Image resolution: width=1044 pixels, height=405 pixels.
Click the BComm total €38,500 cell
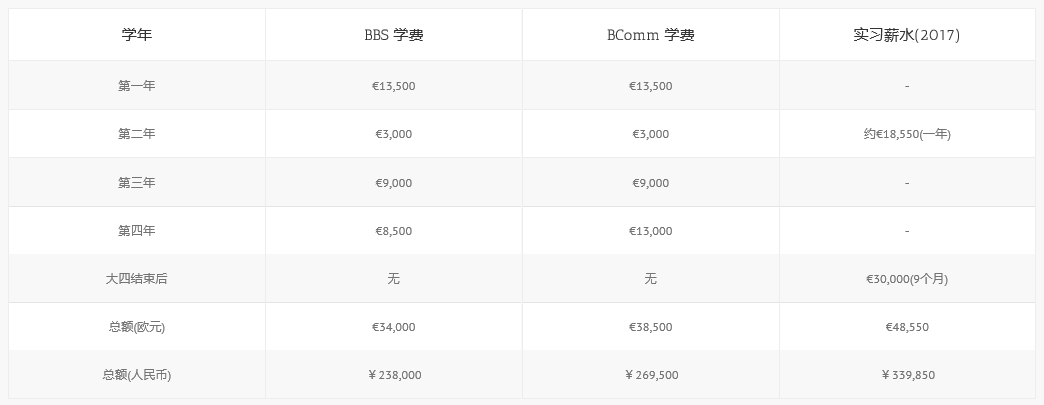coord(651,327)
